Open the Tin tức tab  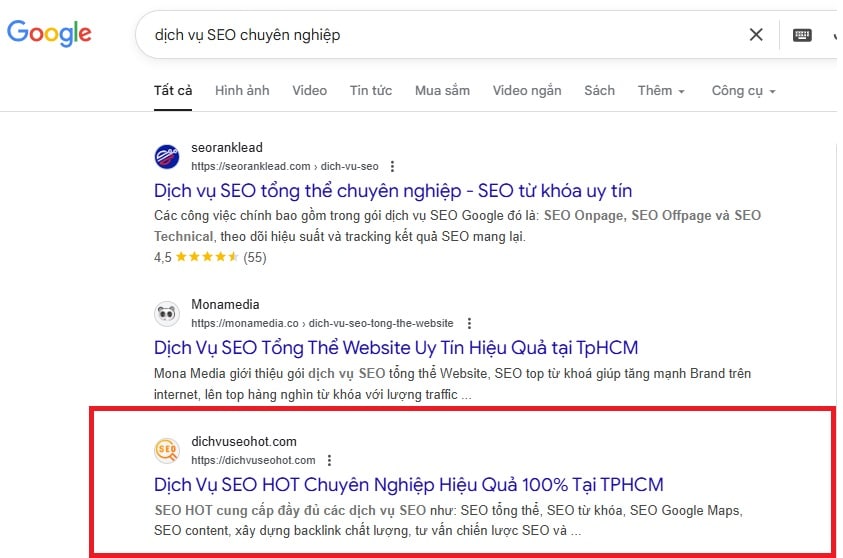coord(371,90)
